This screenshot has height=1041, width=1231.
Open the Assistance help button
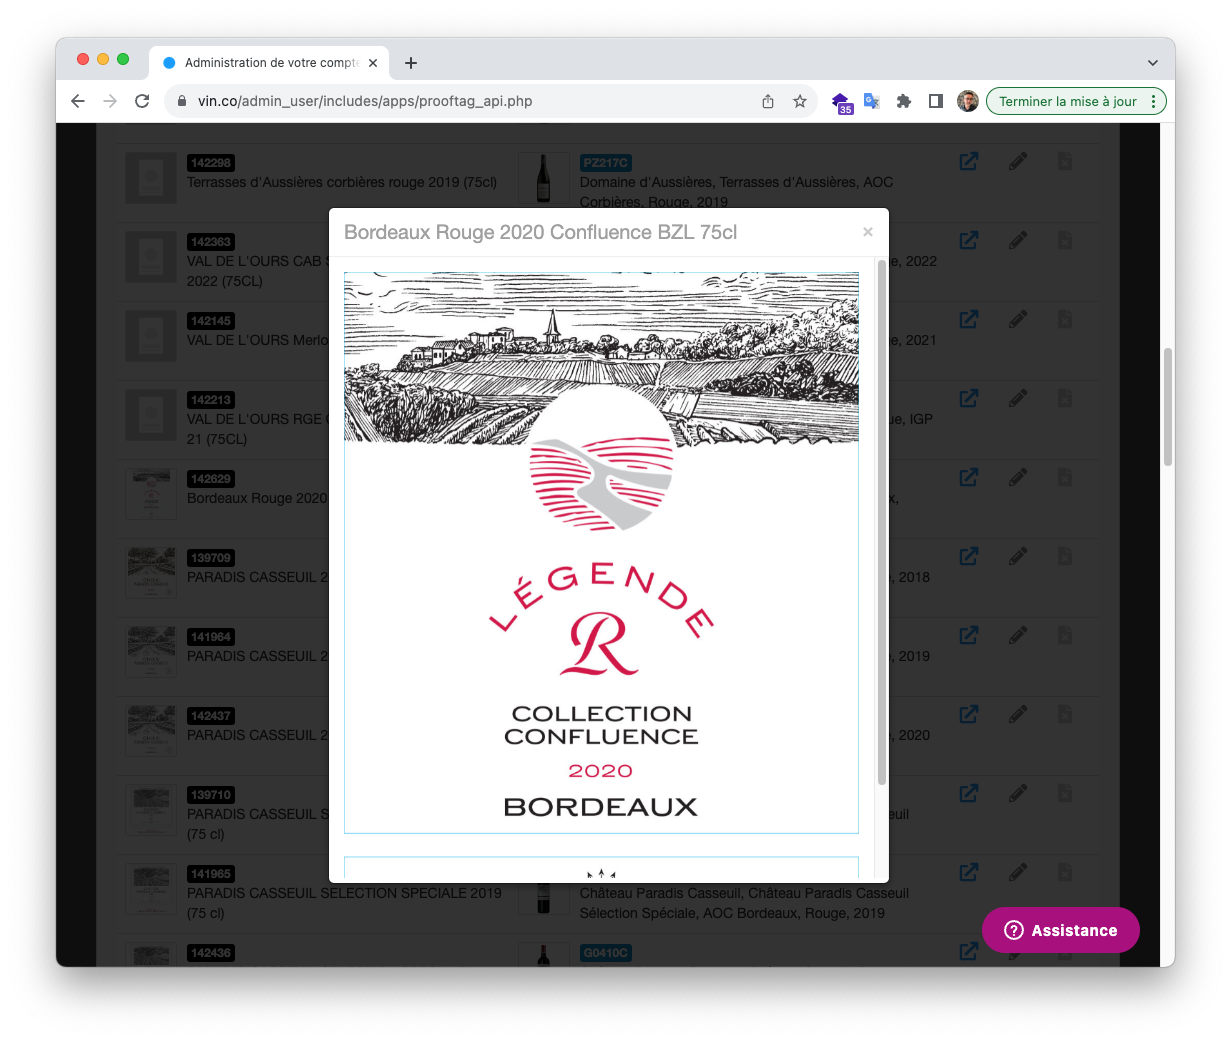click(x=1061, y=930)
